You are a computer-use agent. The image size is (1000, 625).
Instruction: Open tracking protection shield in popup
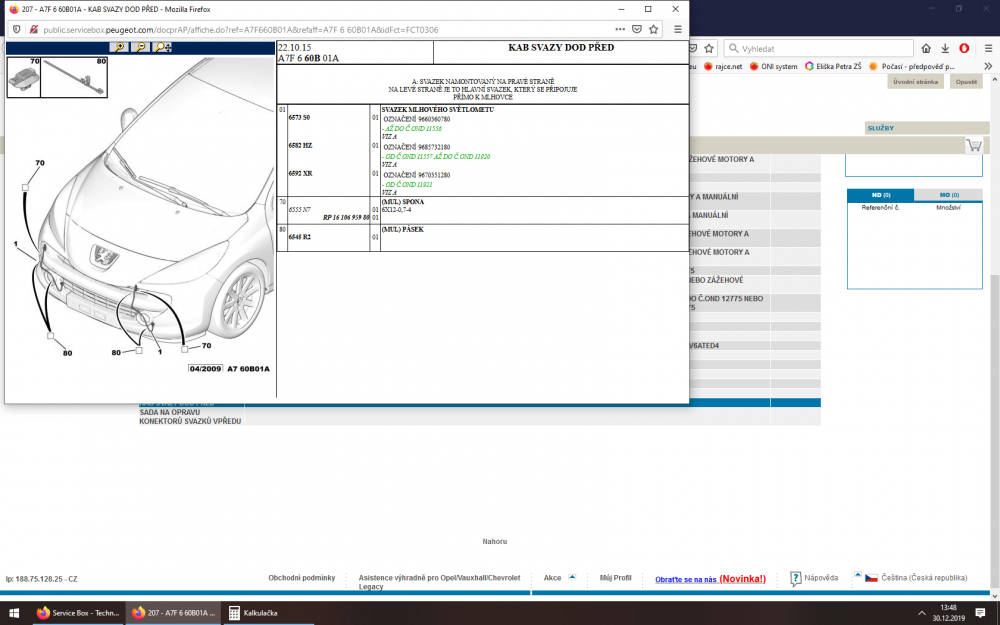click(17, 29)
